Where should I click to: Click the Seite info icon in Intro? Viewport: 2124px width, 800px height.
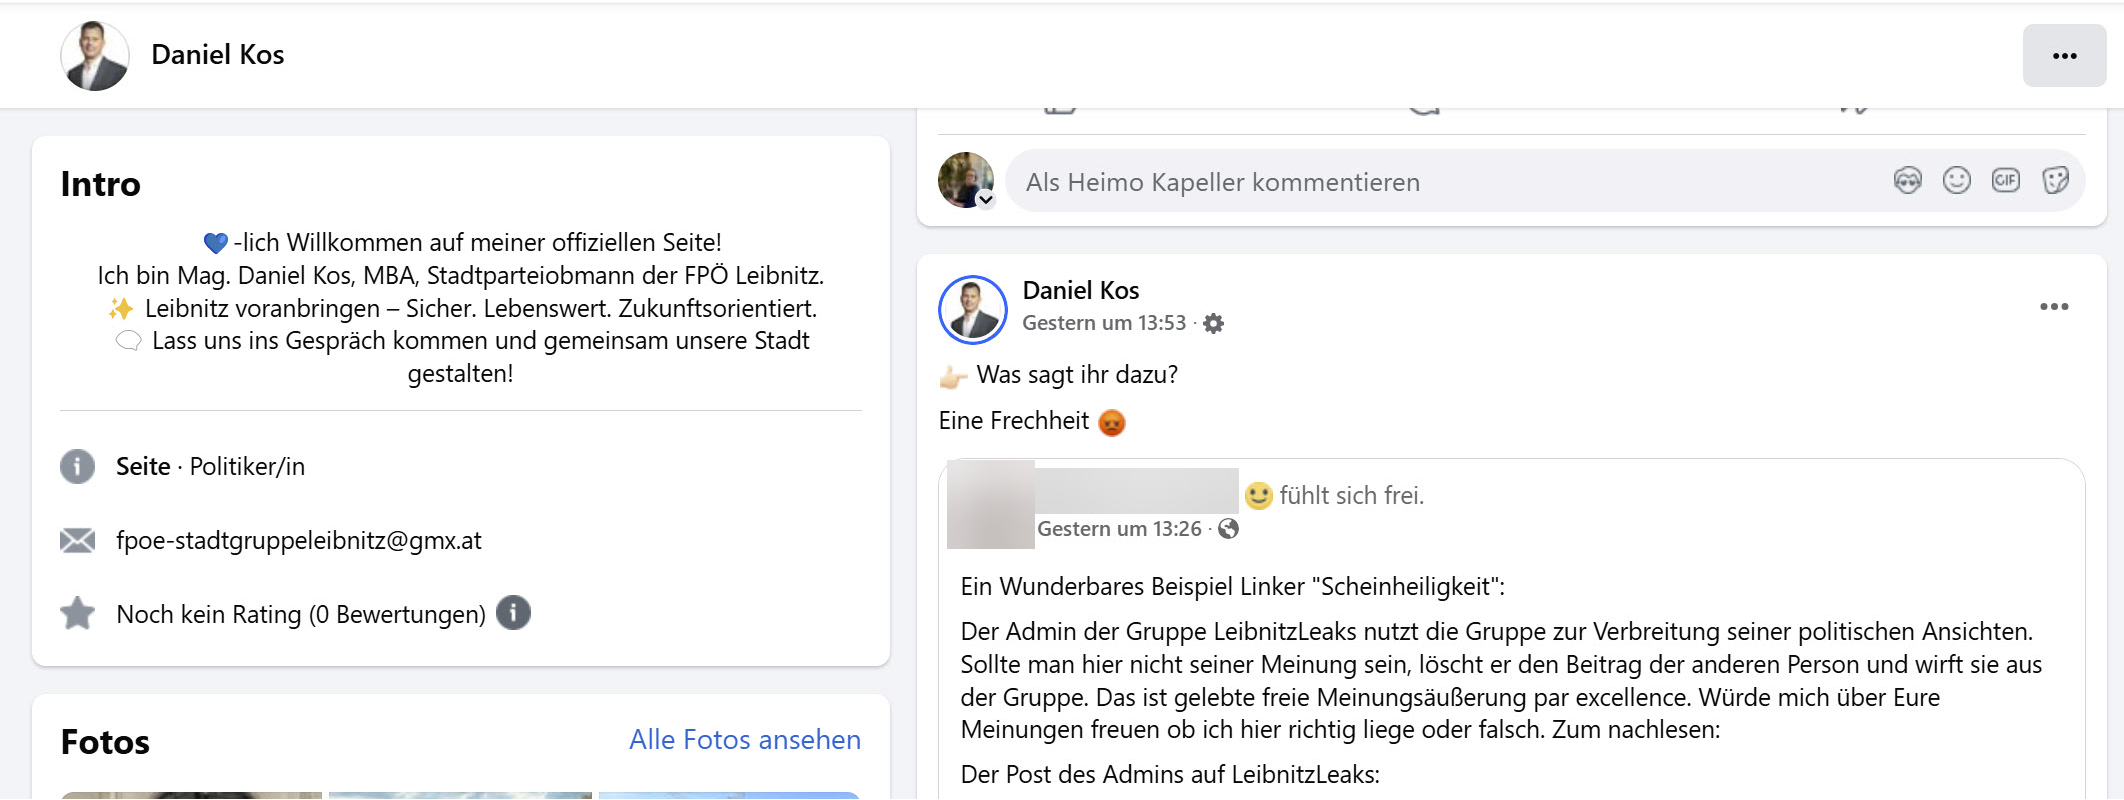click(x=77, y=467)
